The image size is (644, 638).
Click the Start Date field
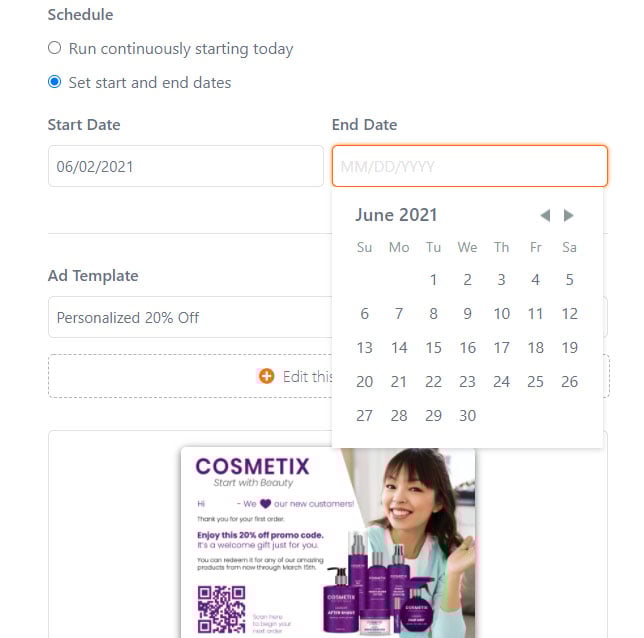185,166
